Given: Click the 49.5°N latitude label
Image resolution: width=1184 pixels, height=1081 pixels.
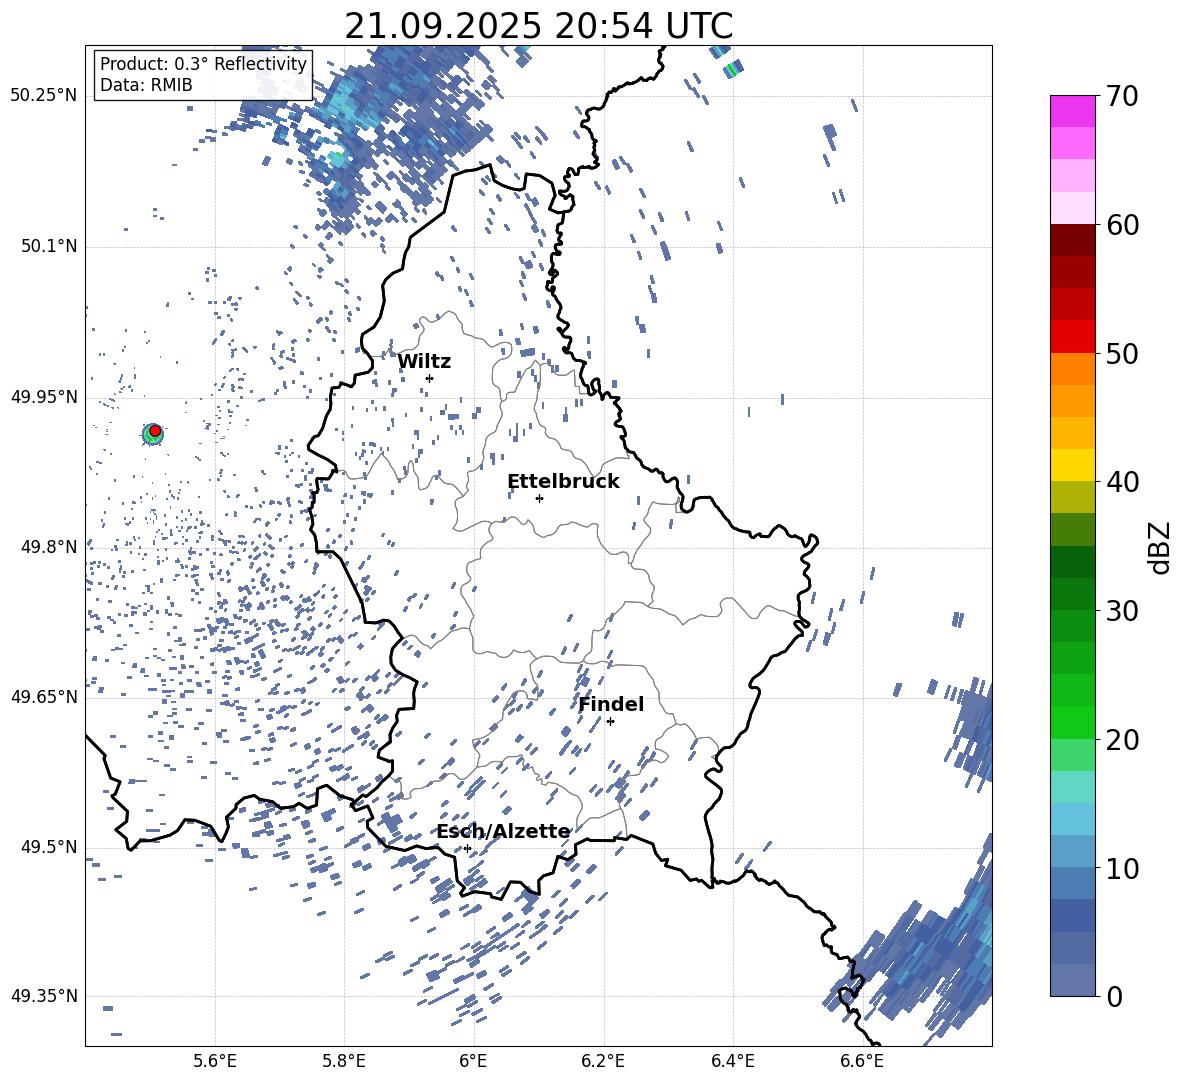Looking at the screenshot, I should (49, 847).
